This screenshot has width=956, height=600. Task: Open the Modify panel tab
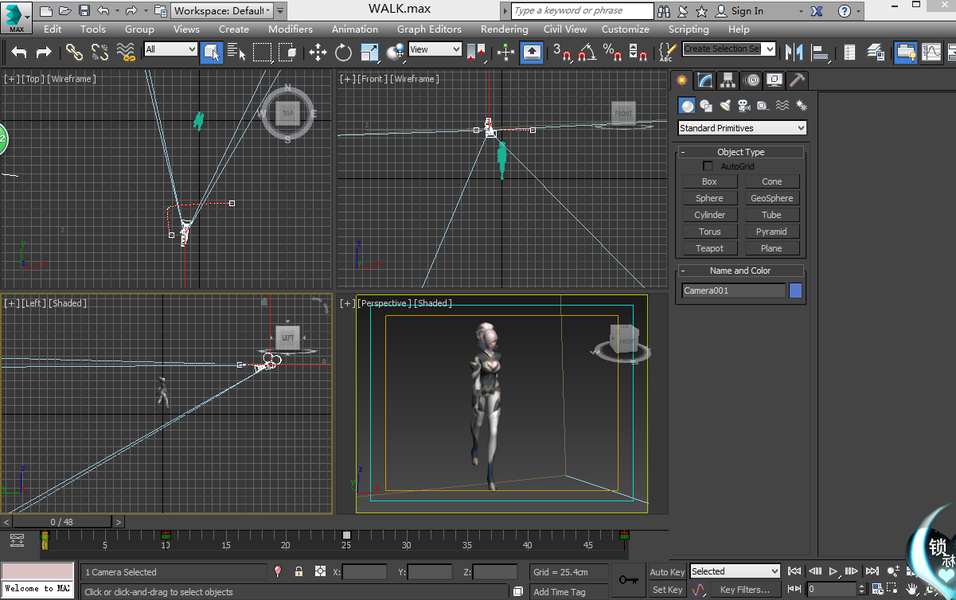click(x=705, y=81)
